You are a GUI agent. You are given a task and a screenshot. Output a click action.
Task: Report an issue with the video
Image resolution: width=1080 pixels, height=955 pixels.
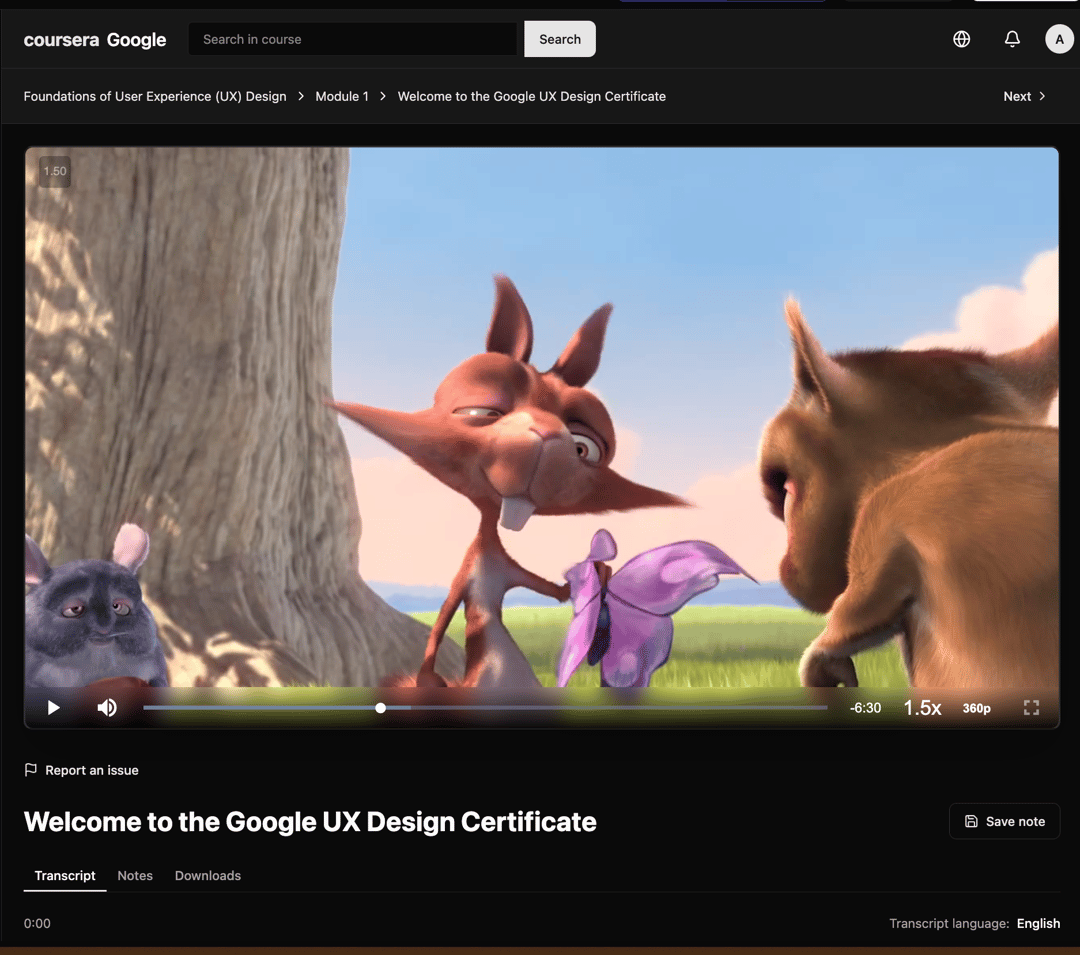coord(81,770)
